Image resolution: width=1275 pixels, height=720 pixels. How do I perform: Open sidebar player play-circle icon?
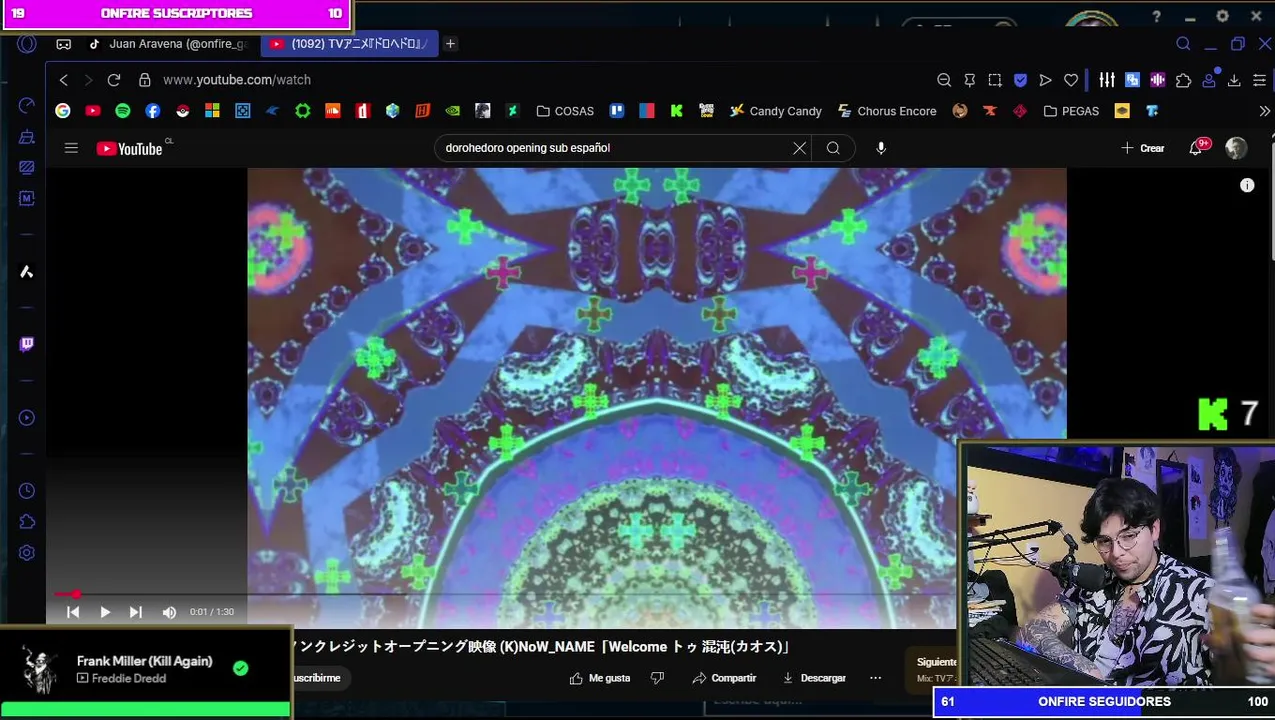click(x=27, y=418)
